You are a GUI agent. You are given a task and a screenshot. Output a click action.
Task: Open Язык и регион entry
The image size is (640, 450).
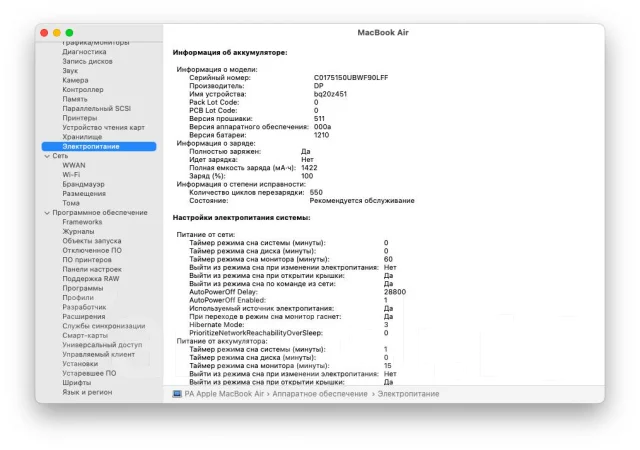[87, 392]
